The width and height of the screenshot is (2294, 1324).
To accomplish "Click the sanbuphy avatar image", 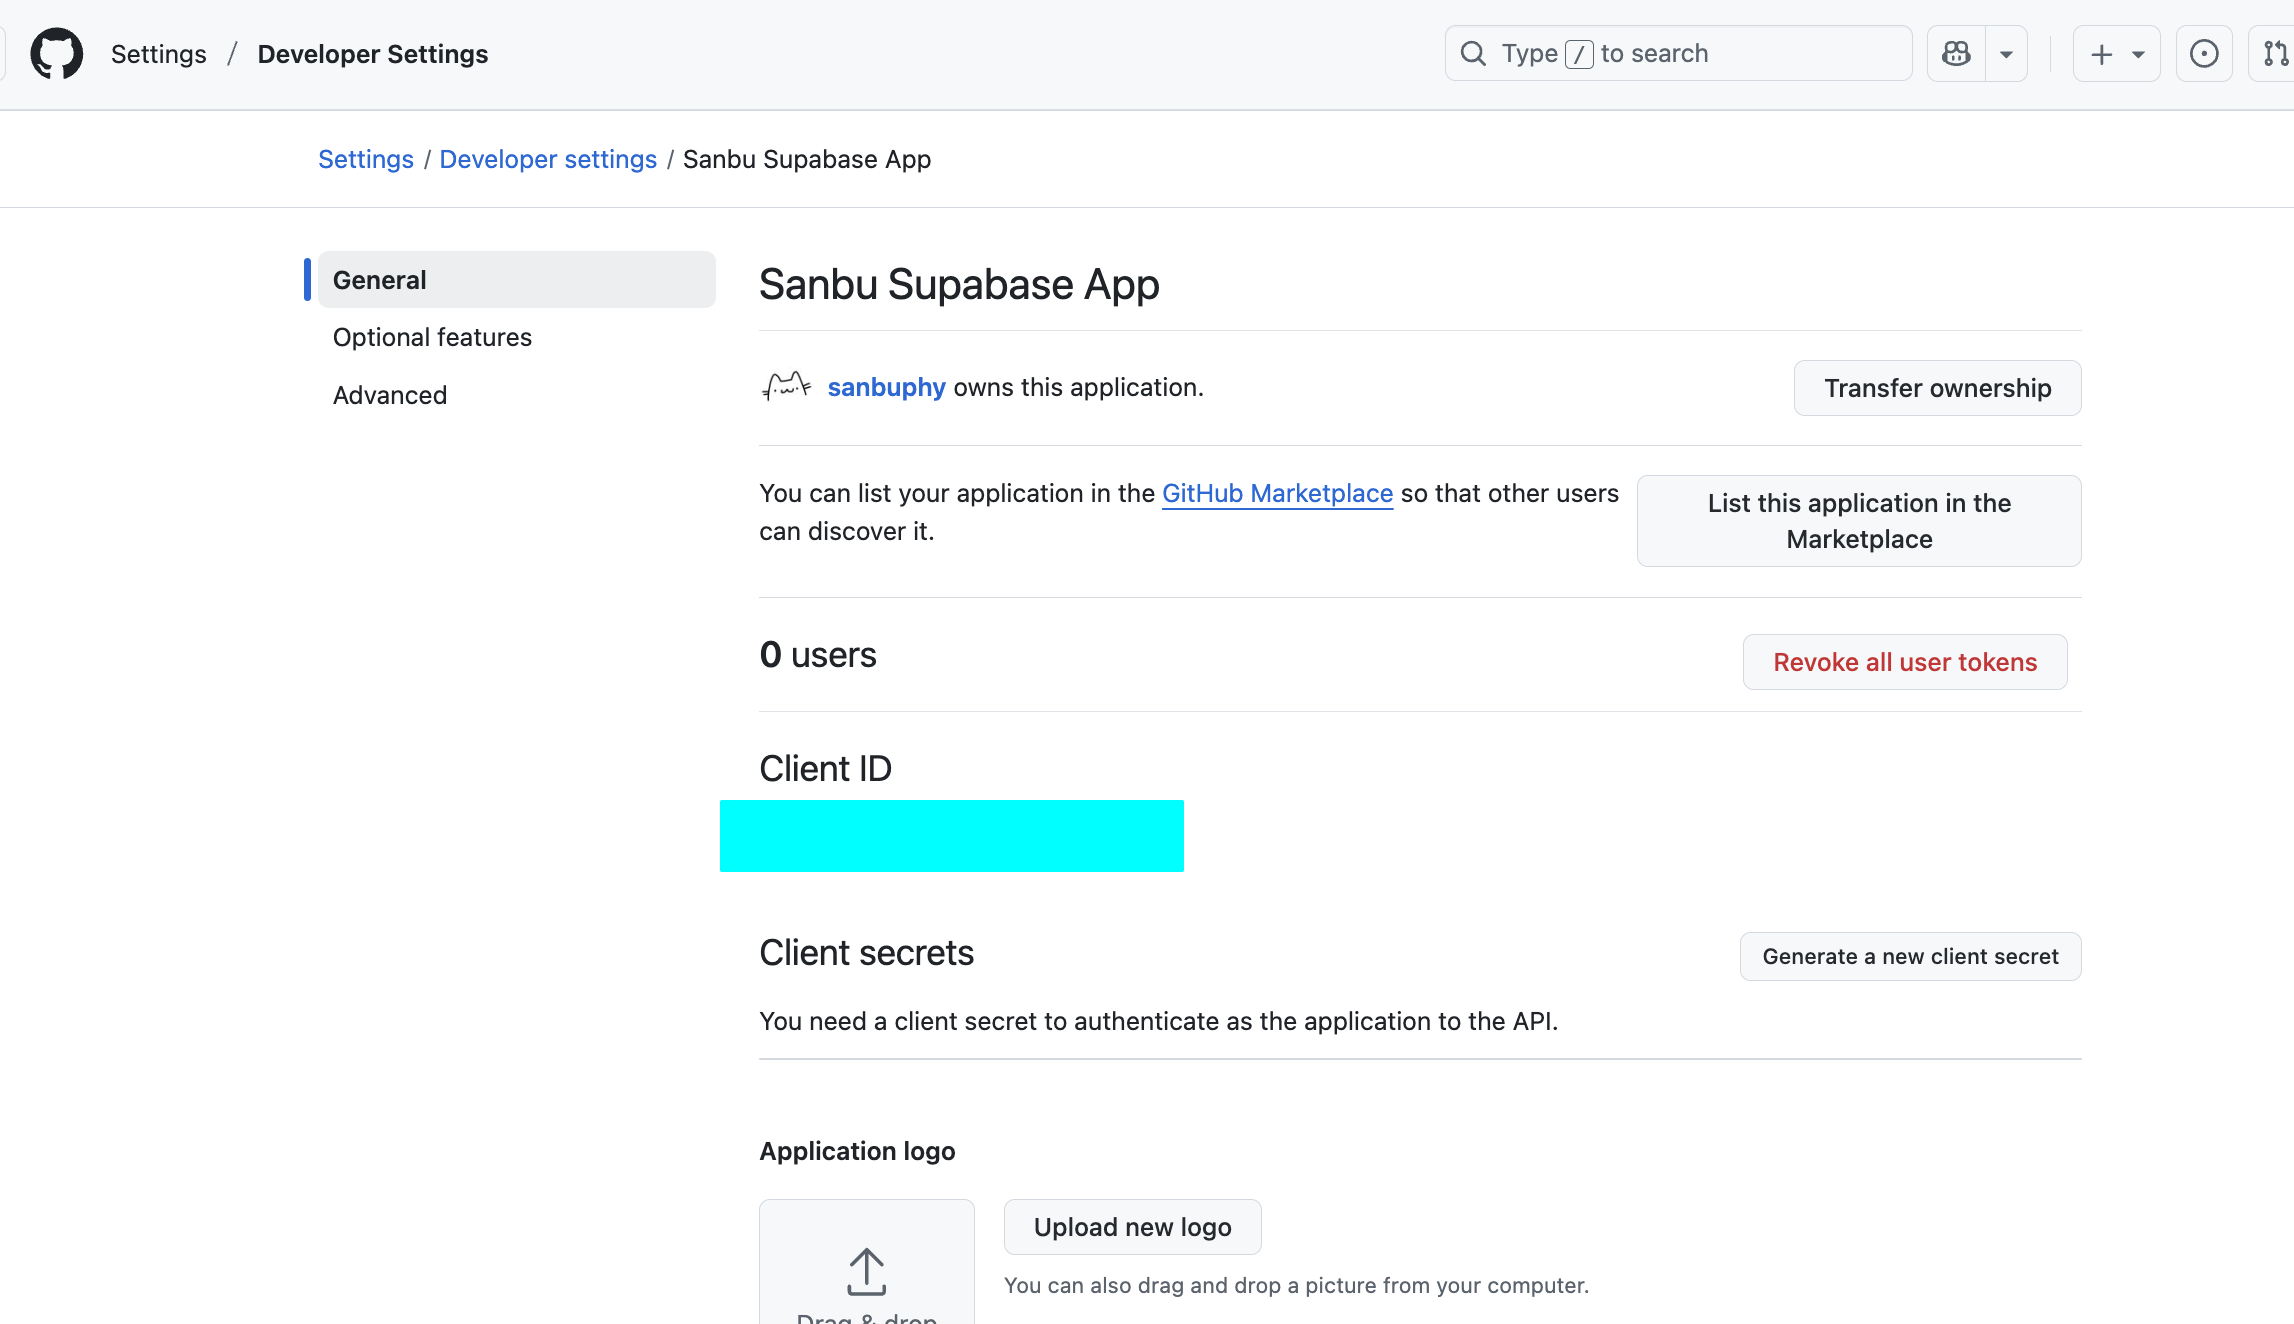I will [x=786, y=387].
